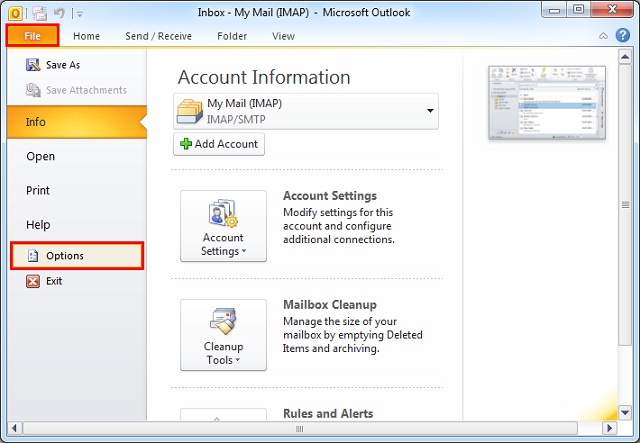Click the green plus Add Account icon

185,144
